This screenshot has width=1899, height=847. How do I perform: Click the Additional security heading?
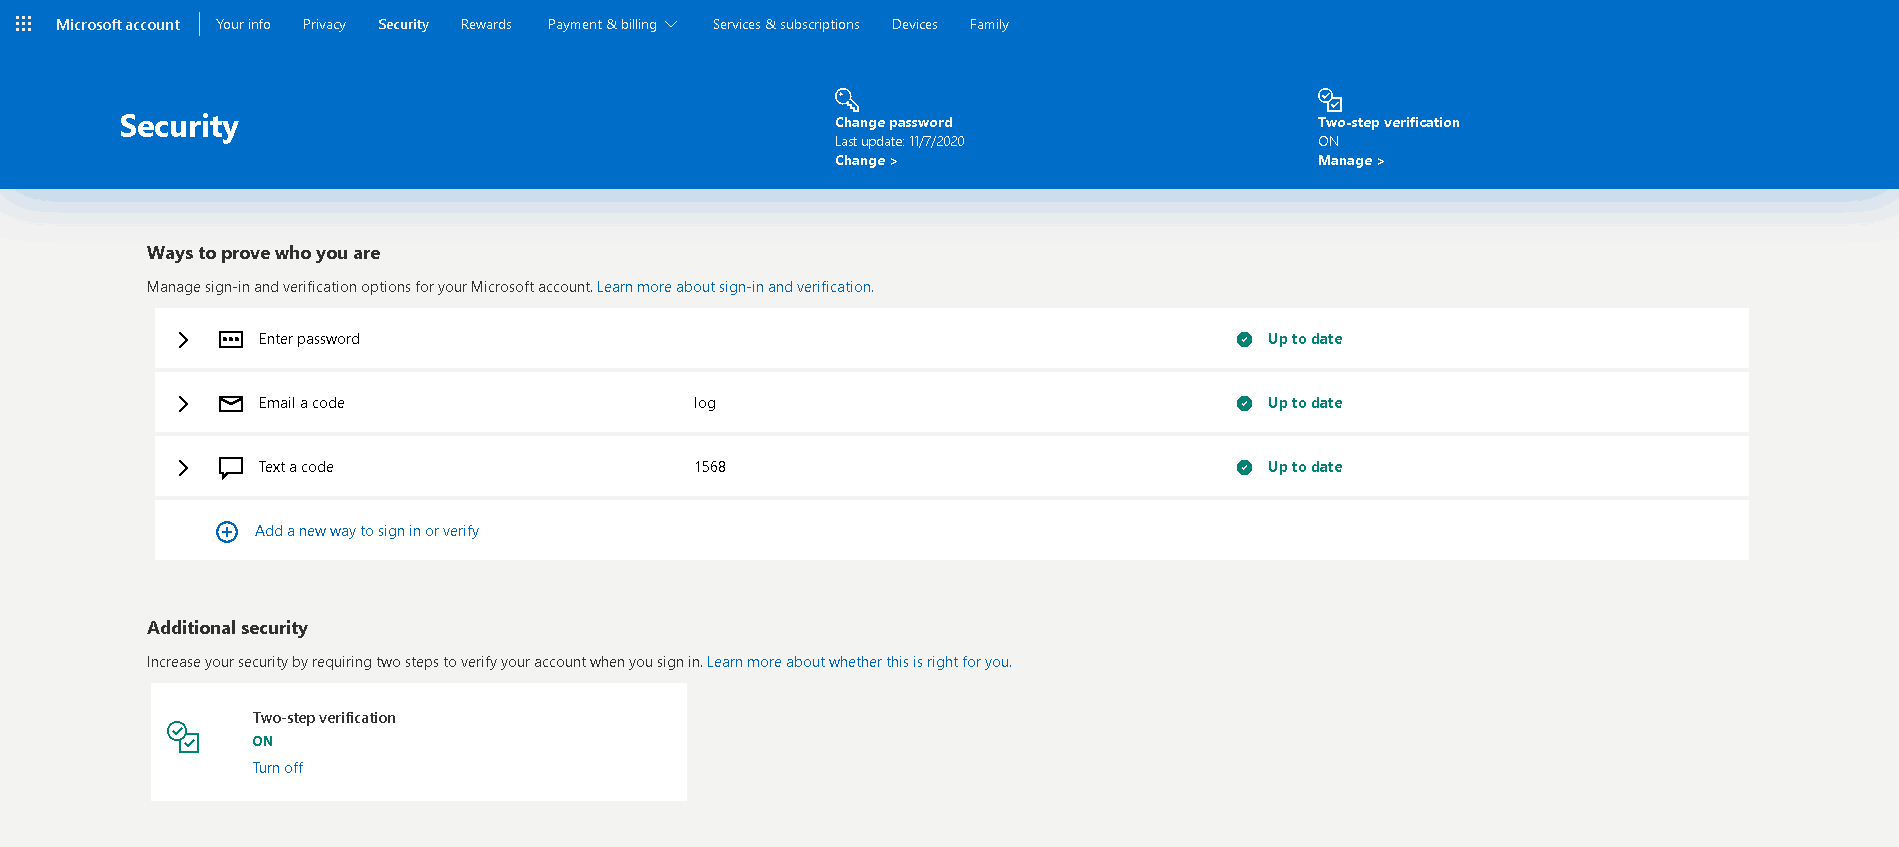227,628
